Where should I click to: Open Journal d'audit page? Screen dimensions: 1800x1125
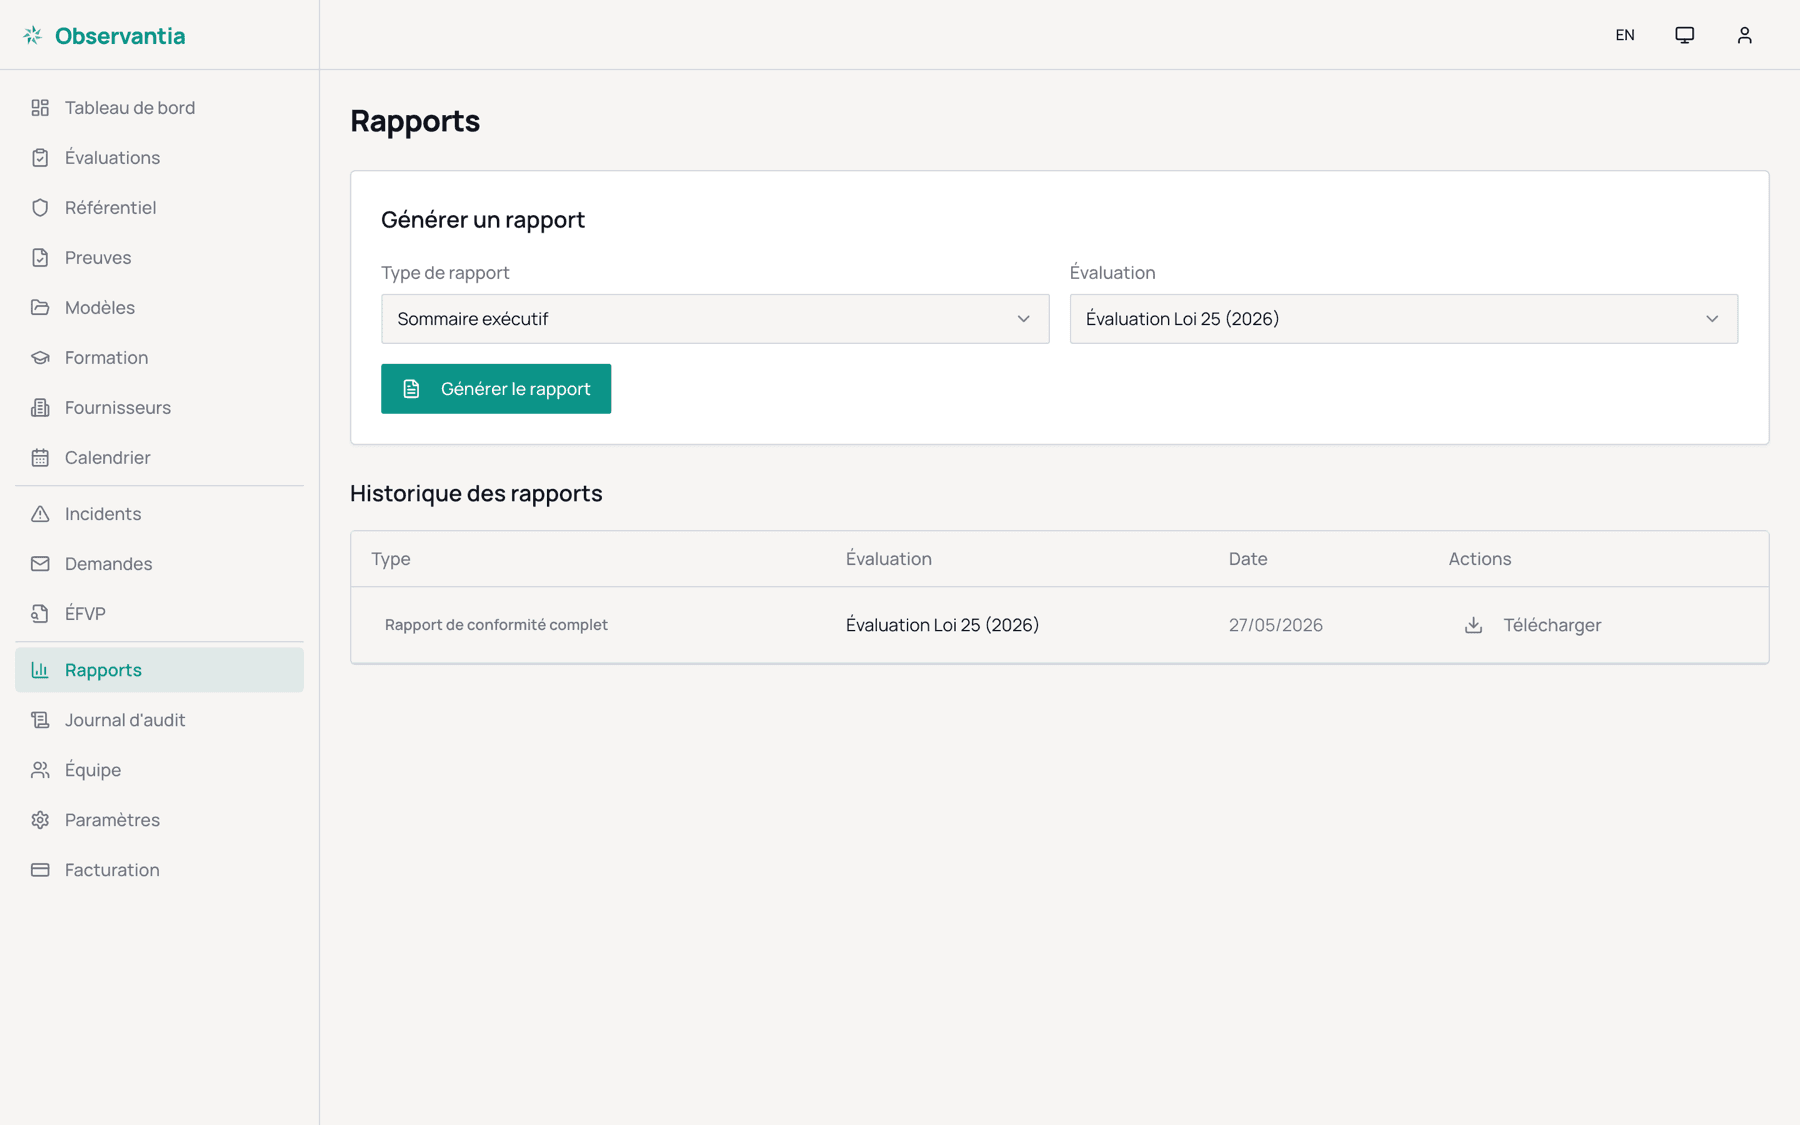159,719
